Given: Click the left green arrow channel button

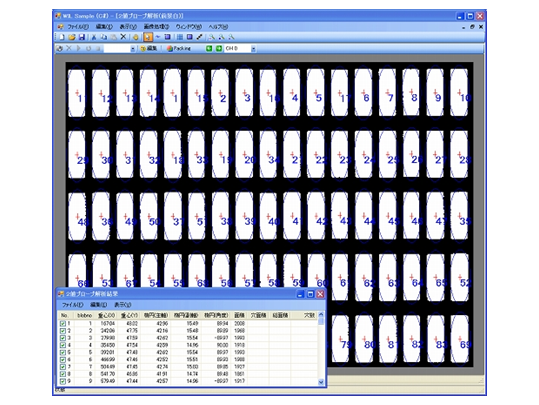Looking at the screenshot, I should 209,48.
